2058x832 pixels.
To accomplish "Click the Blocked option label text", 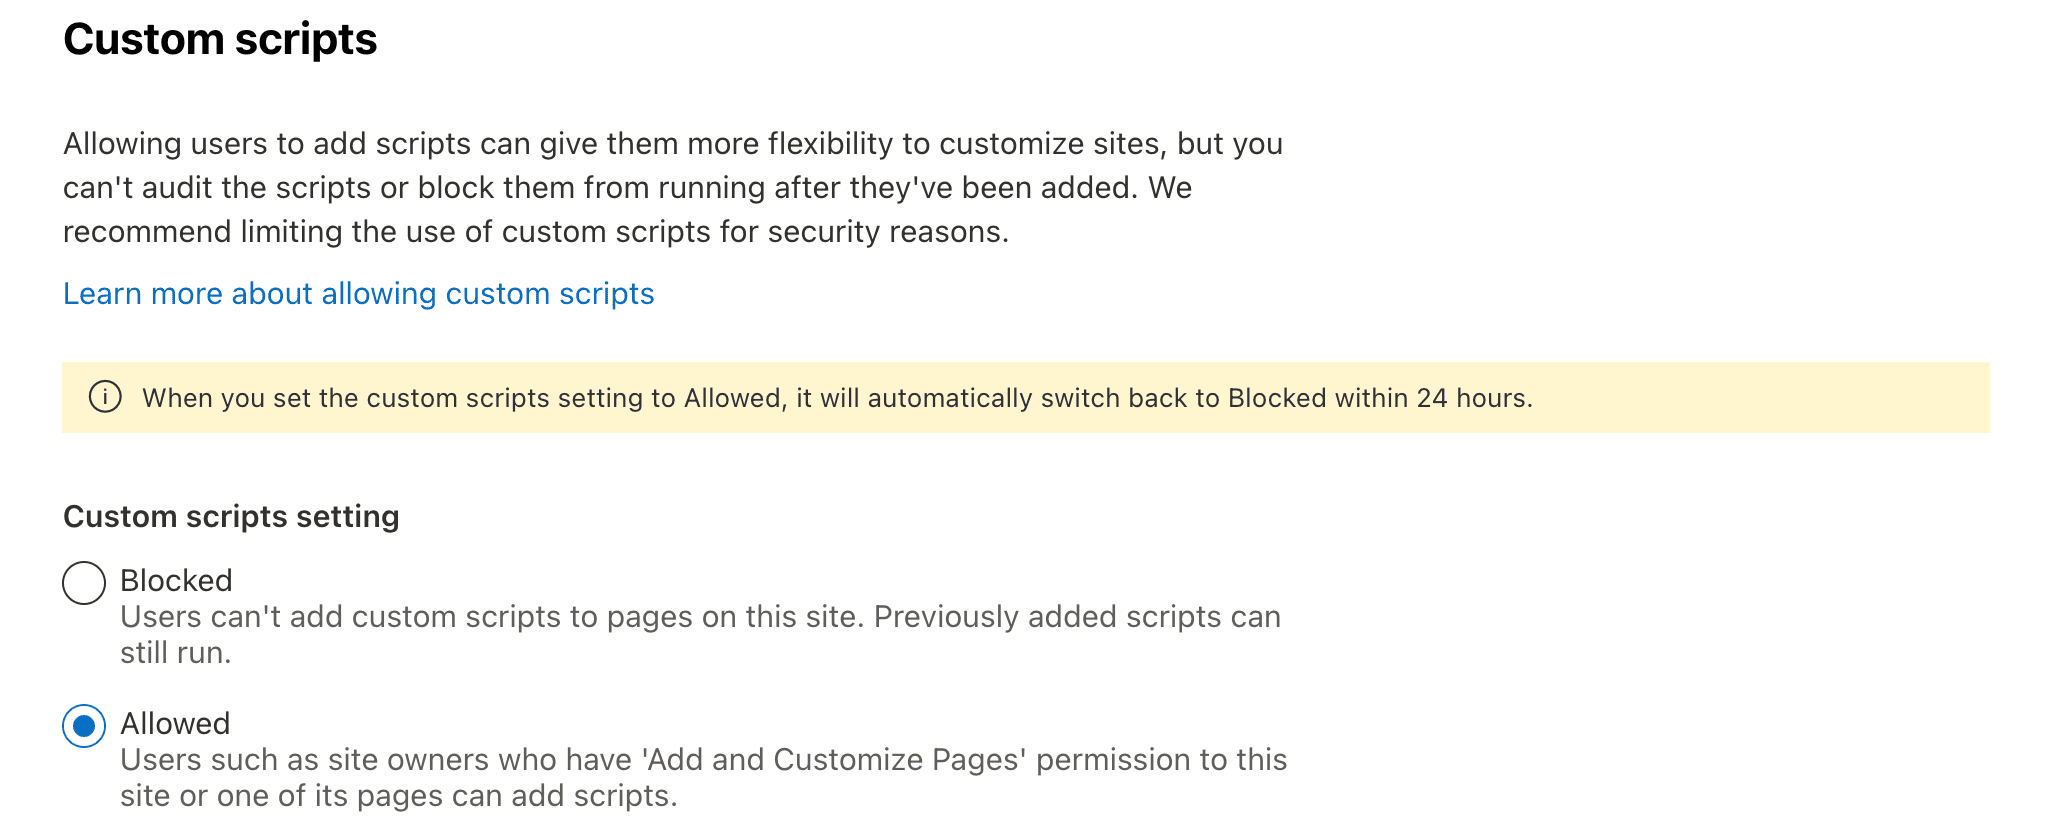I will (176, 581).
